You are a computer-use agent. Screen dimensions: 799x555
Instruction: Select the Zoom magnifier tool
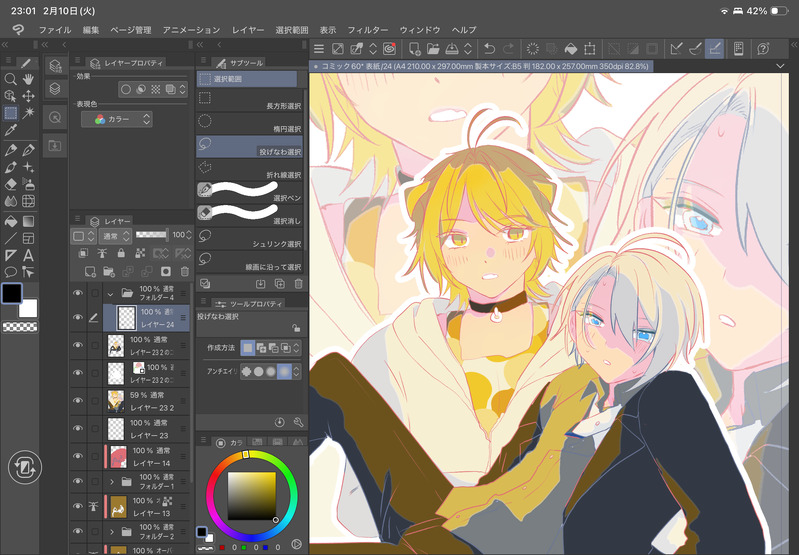point(10,79)
